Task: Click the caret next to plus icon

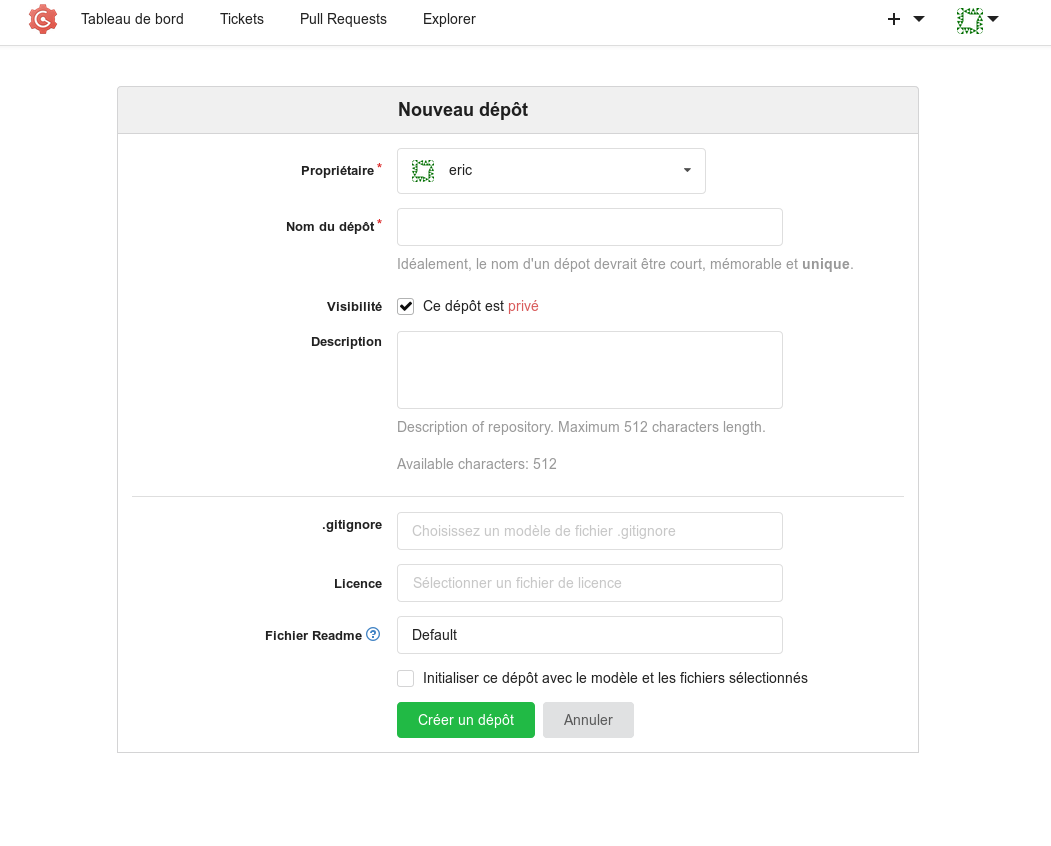Action: tap(919, 19)
